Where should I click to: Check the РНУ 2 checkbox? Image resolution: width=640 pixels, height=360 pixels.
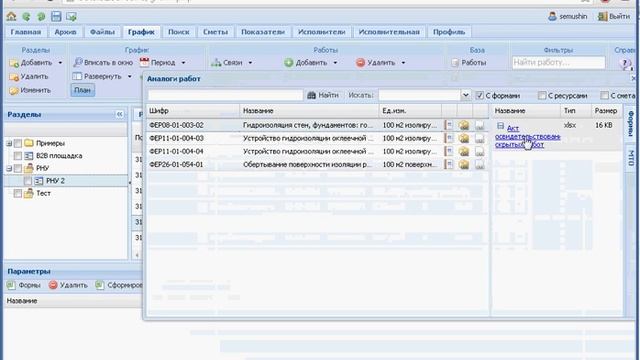pyautogui.click(x=27, y=181)
